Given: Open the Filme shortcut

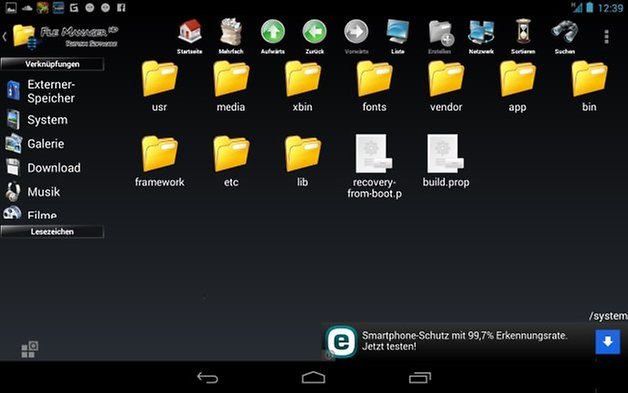Looking at the screenshot, I should tap(30, 213).
